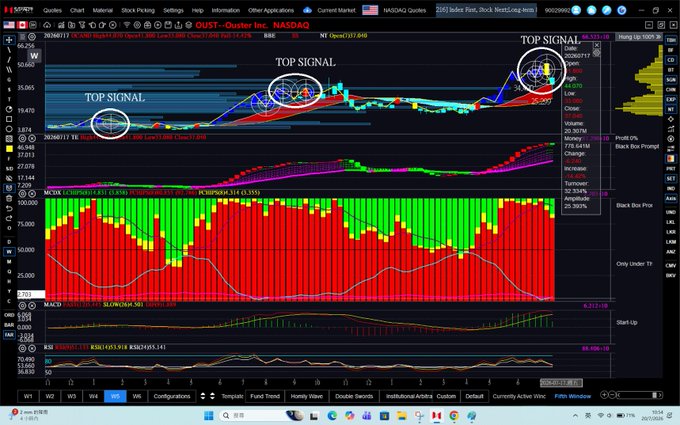
Task: Toggle the NT button in right sidebar
Action: click(x=670, y=109)
